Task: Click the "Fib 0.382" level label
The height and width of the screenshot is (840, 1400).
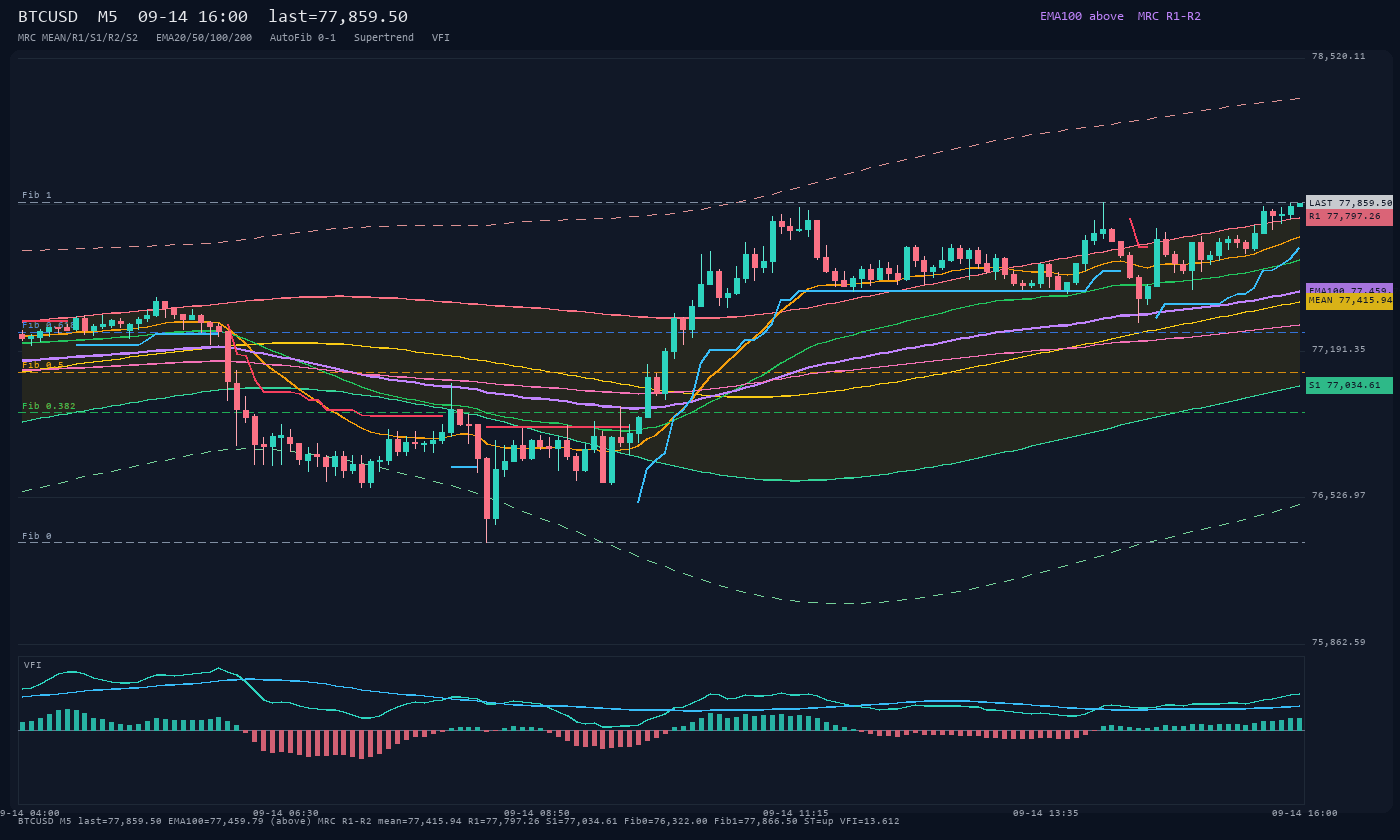Action: [x=49, y=406]
